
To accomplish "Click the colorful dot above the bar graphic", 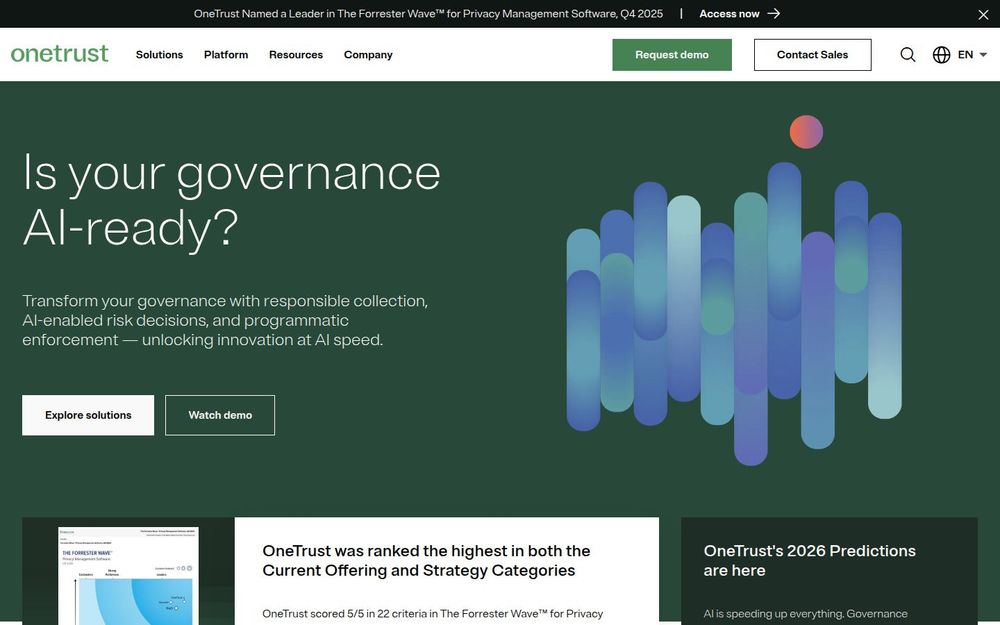I will point(806,131).
